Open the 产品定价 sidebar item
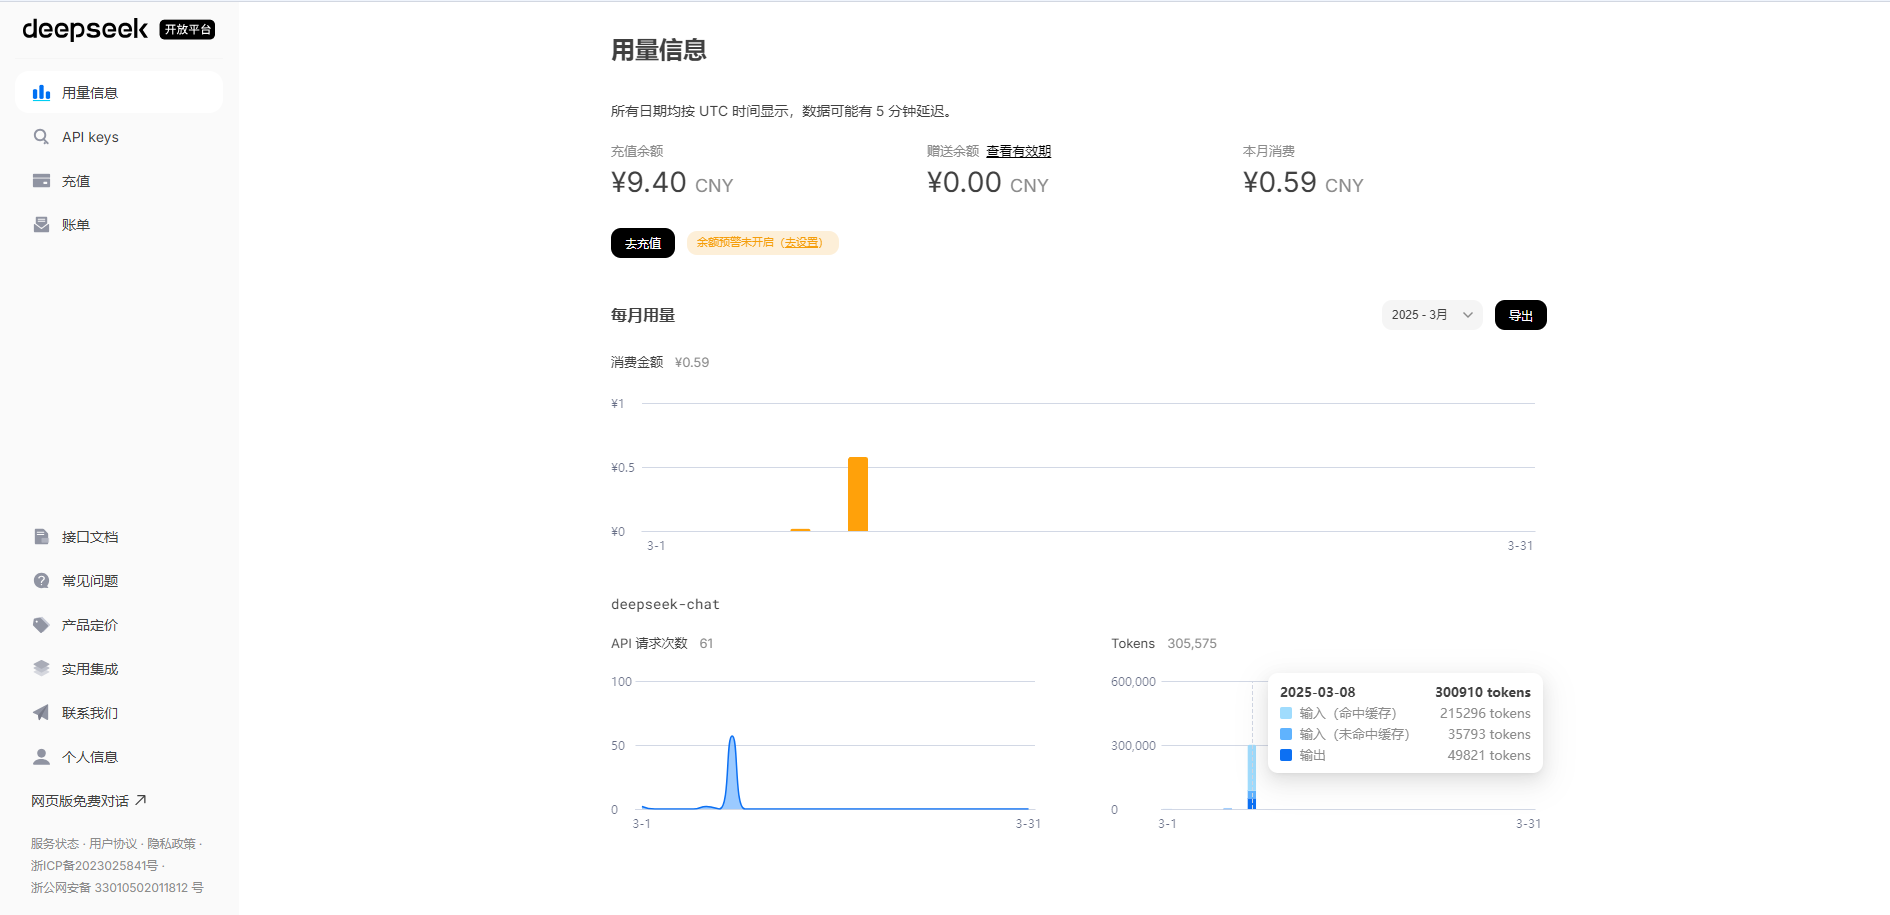 tap(119, 625)
